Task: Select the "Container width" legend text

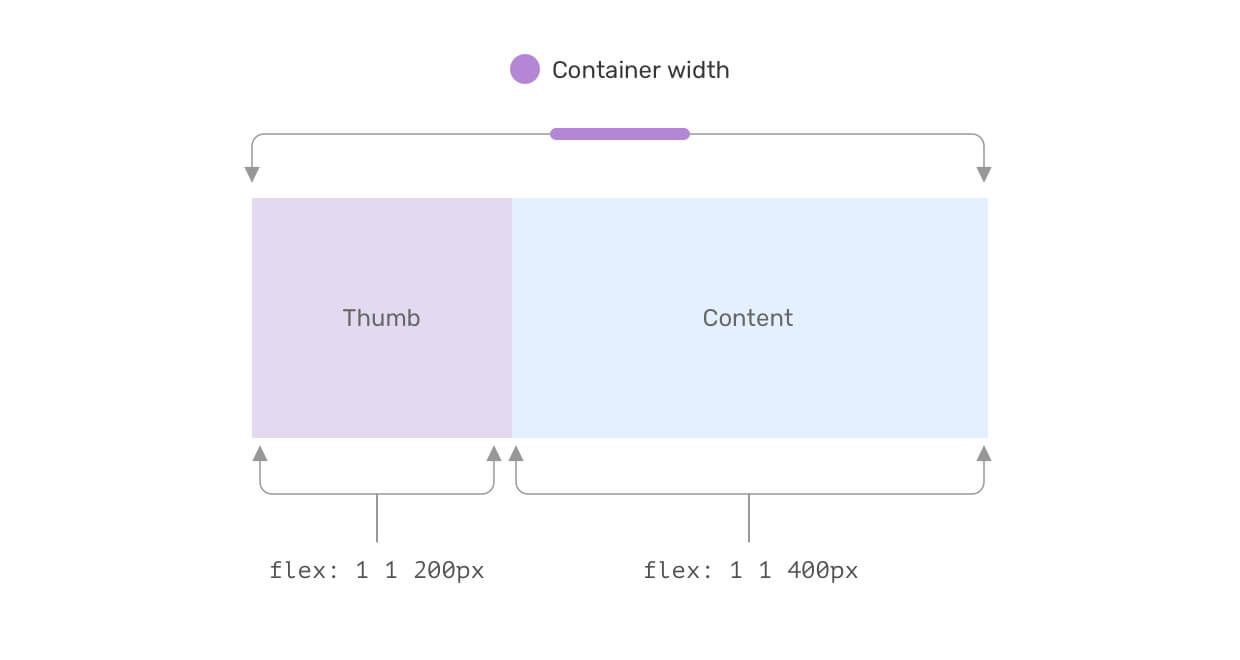Action: pyautogui.click(x=640, y=70)
